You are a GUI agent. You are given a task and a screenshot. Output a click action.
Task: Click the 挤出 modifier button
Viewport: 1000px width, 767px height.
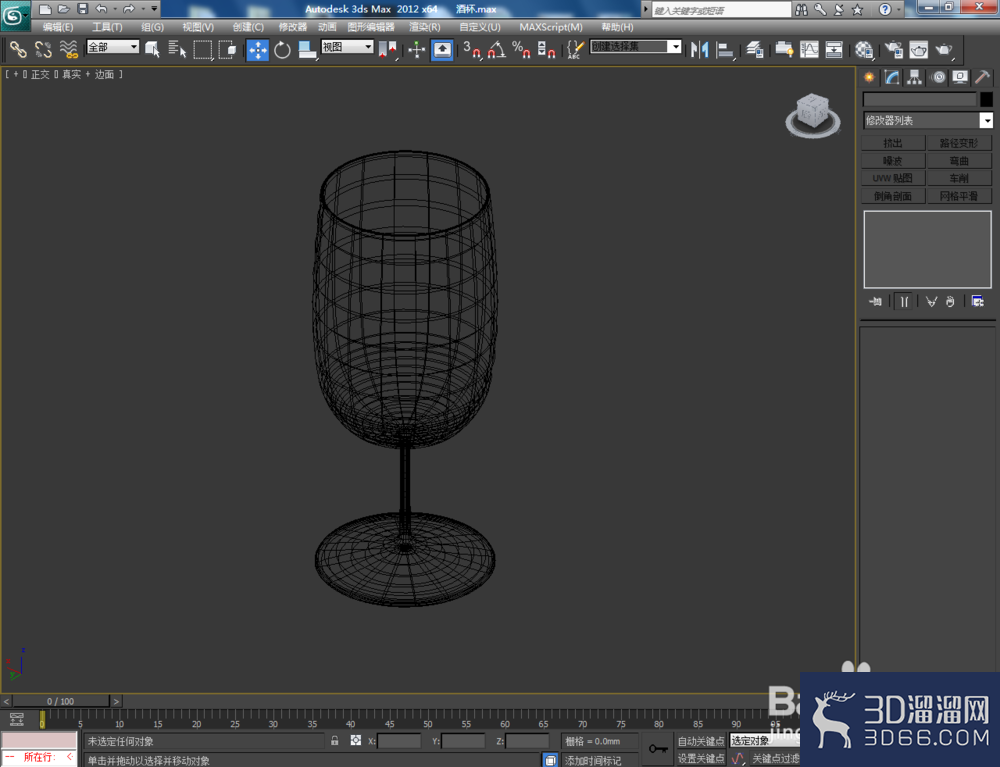[893, 143]
